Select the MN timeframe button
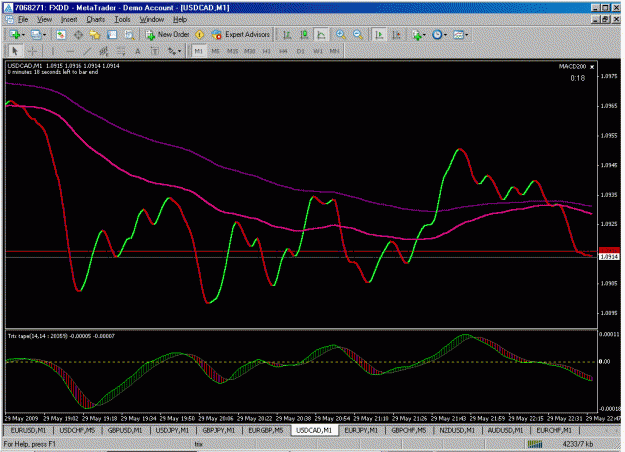Screen dimensions: 625x452 click(334, 51)
